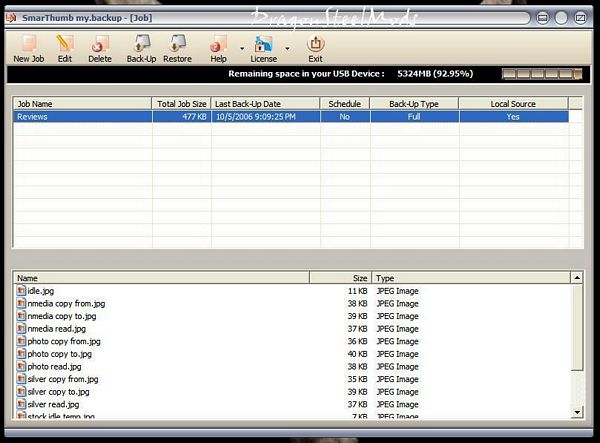This screenshot has width=600, height=443.
Task: Click the Remaining USB space progress bar
Action: 542,74
